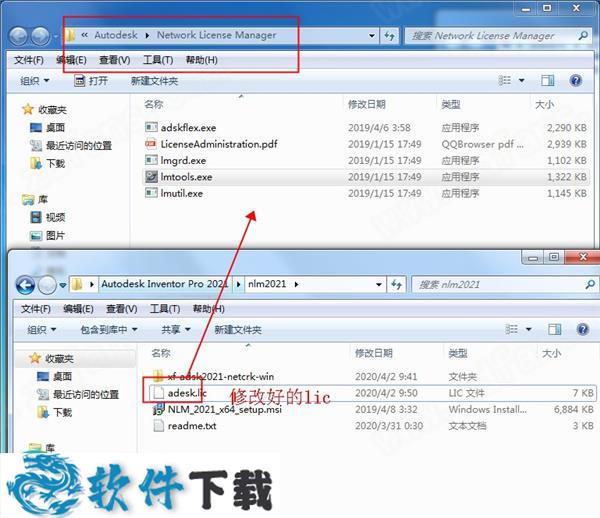The height and width of the screenshot is (518, 600).
Task: Open 包含到库中 dropdown in nlm2021 toolbar
Action: click(109, 329)
